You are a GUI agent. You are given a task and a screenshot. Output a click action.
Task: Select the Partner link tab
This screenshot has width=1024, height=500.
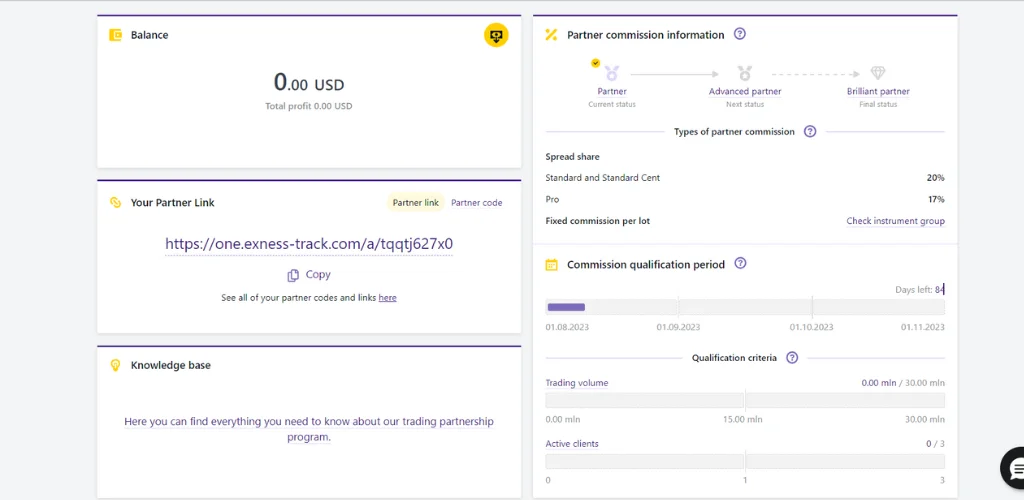tap(415, 203)
